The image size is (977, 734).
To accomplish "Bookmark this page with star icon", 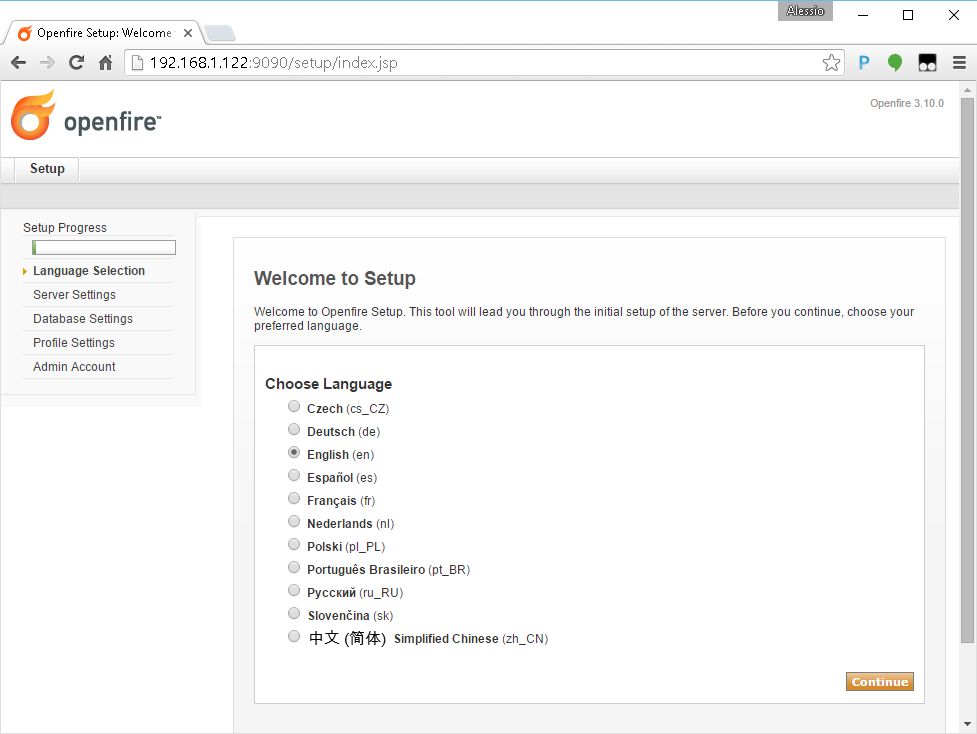I will click(x=831, y=63).
